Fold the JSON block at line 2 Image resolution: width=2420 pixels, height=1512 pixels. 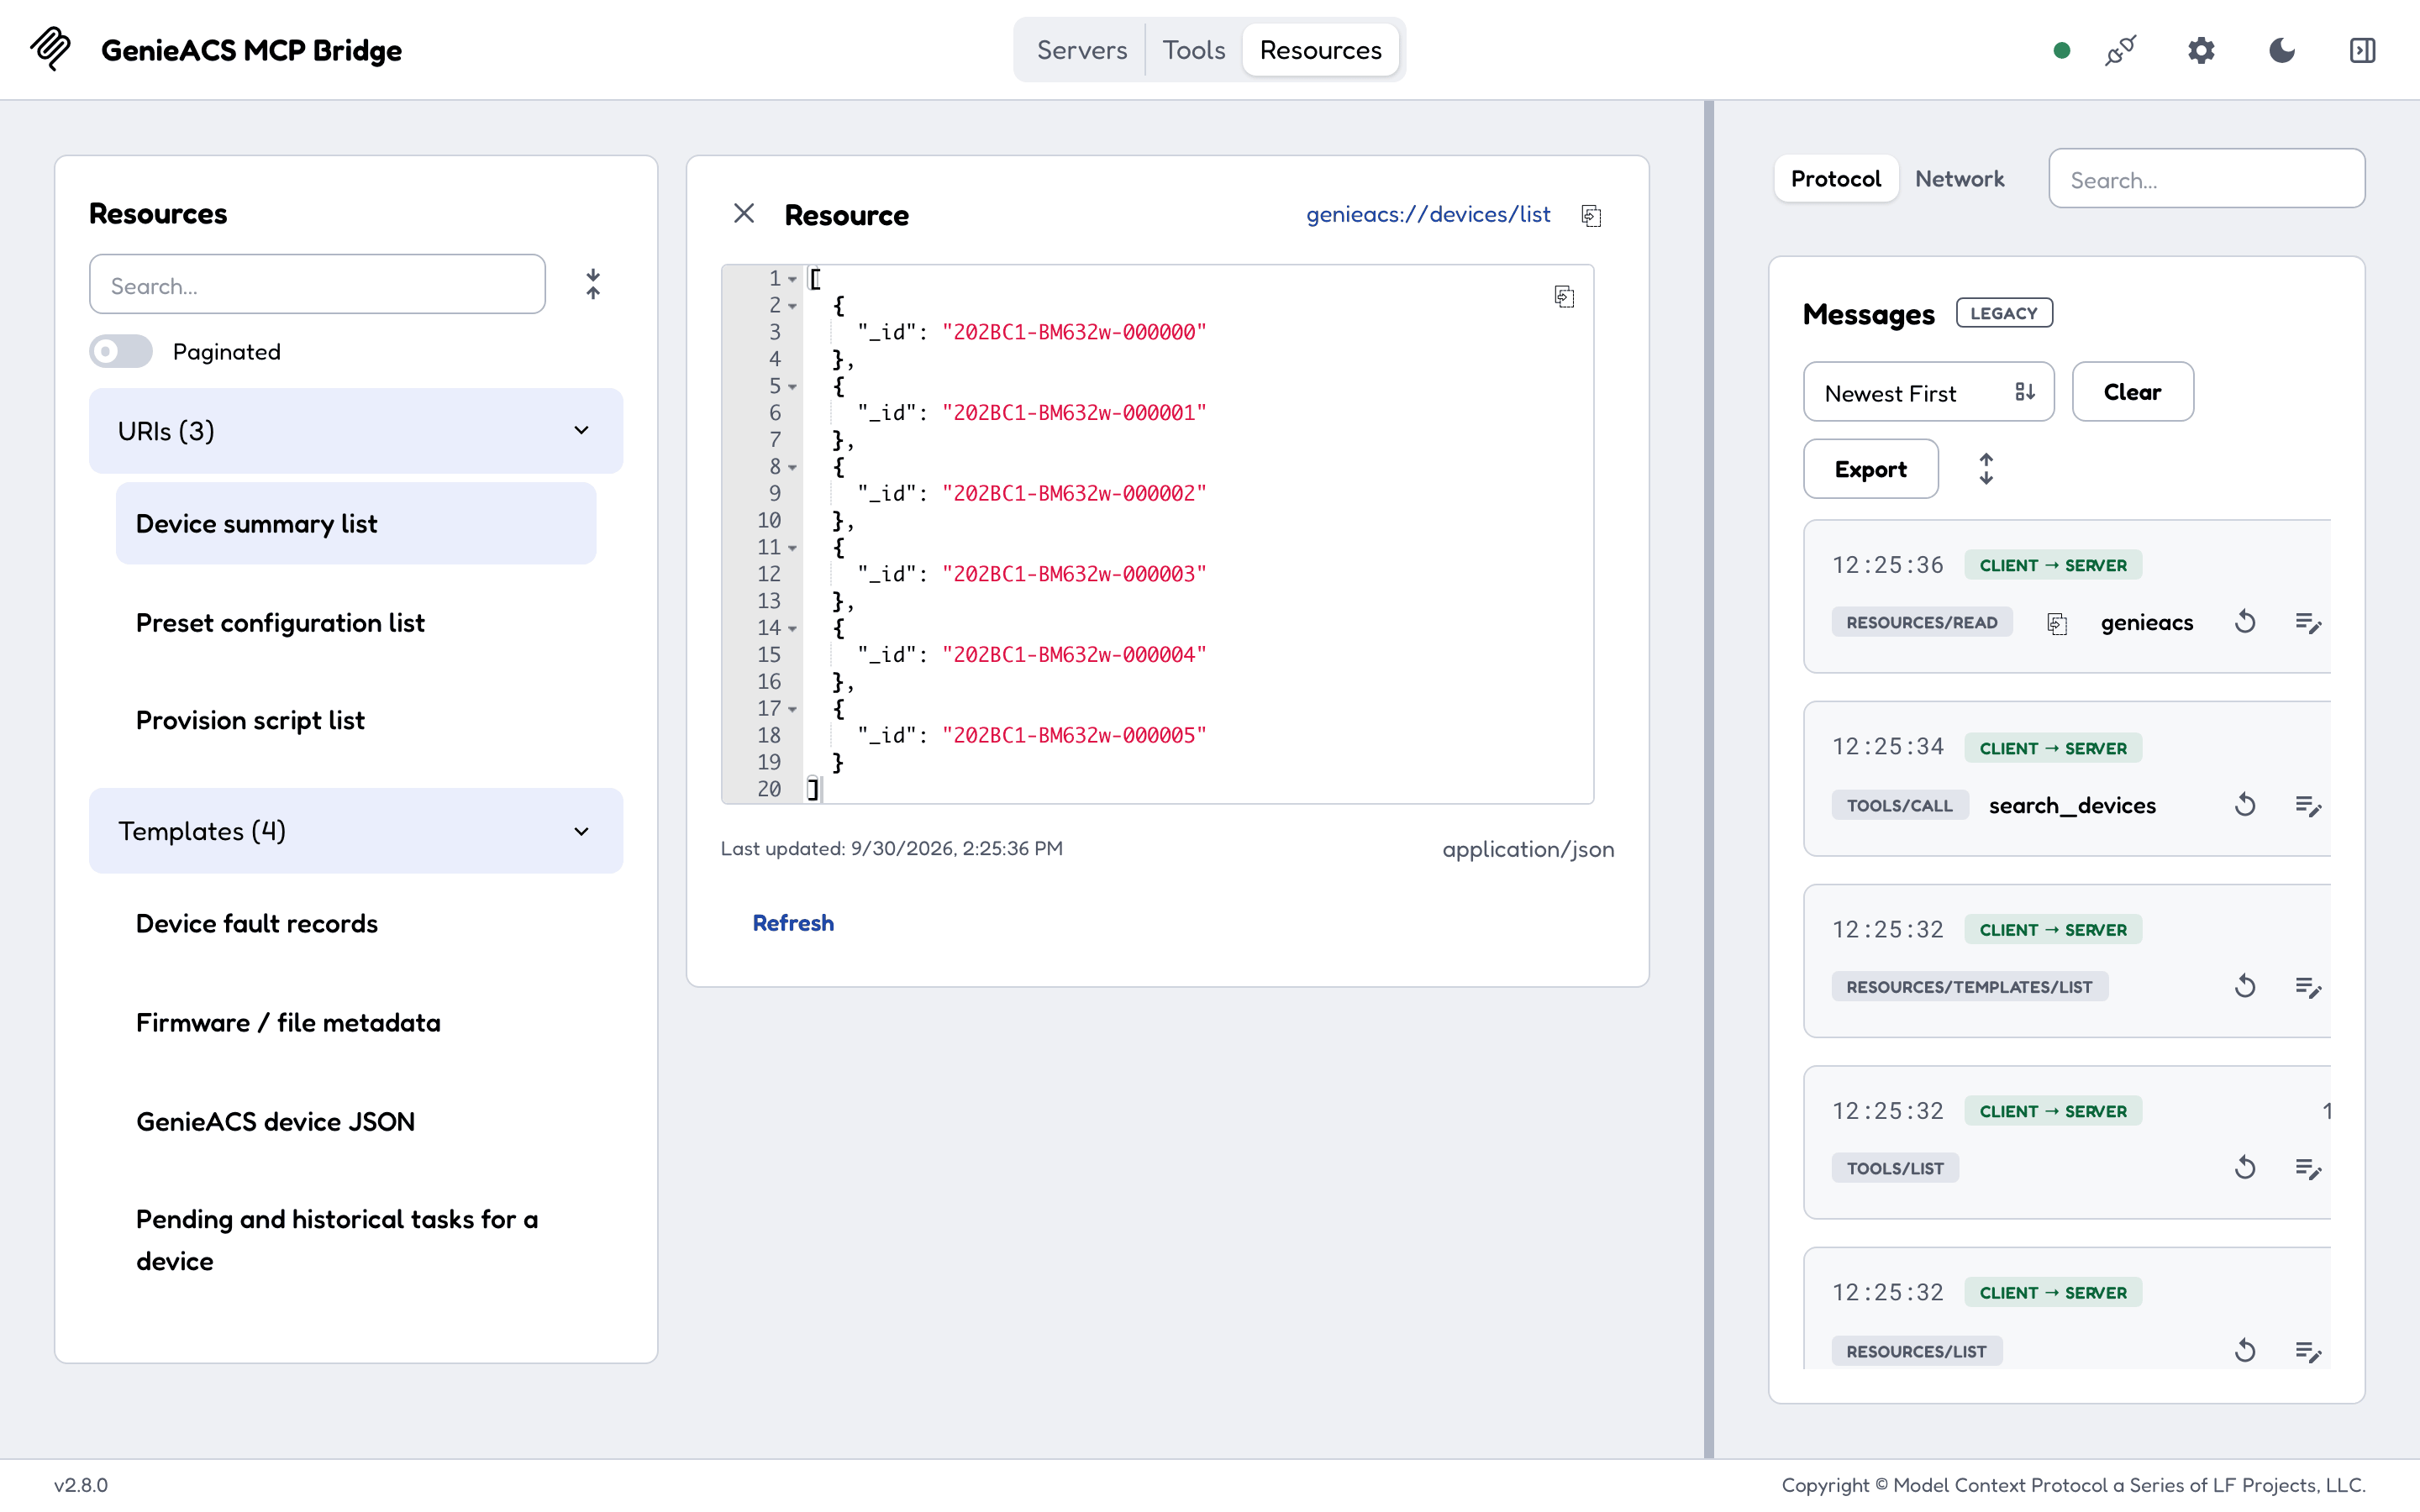792,306
